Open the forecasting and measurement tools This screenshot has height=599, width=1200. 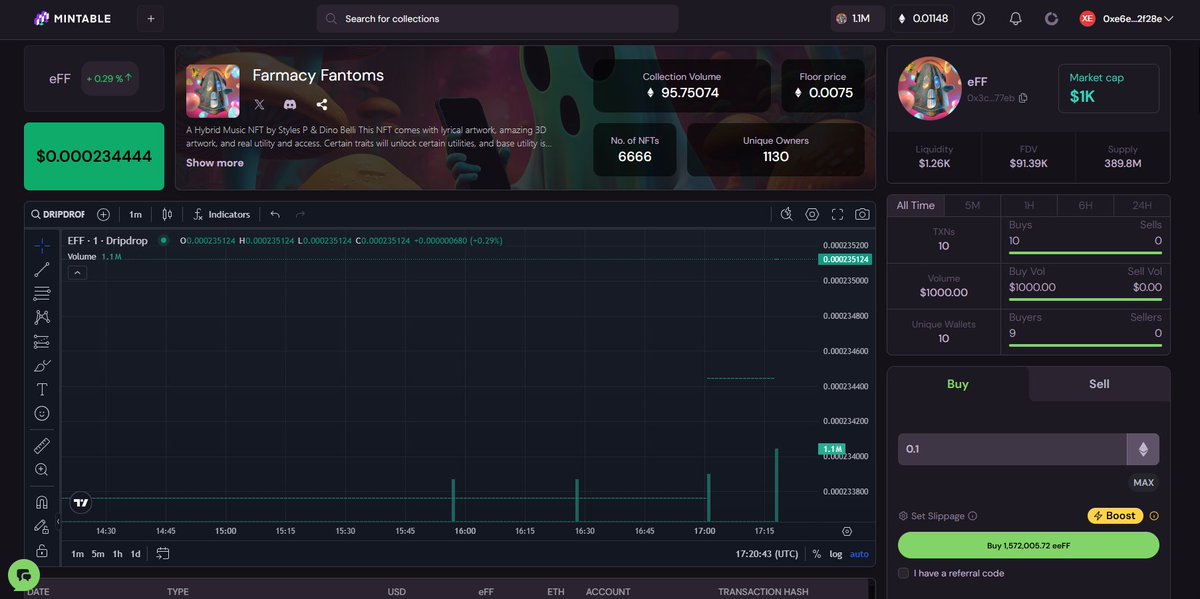[x=42, y=341]
